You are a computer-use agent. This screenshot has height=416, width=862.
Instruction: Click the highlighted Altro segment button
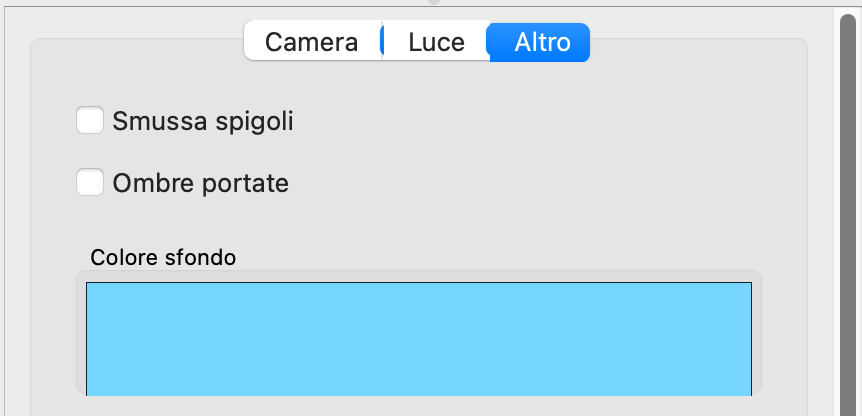(540, 42)
